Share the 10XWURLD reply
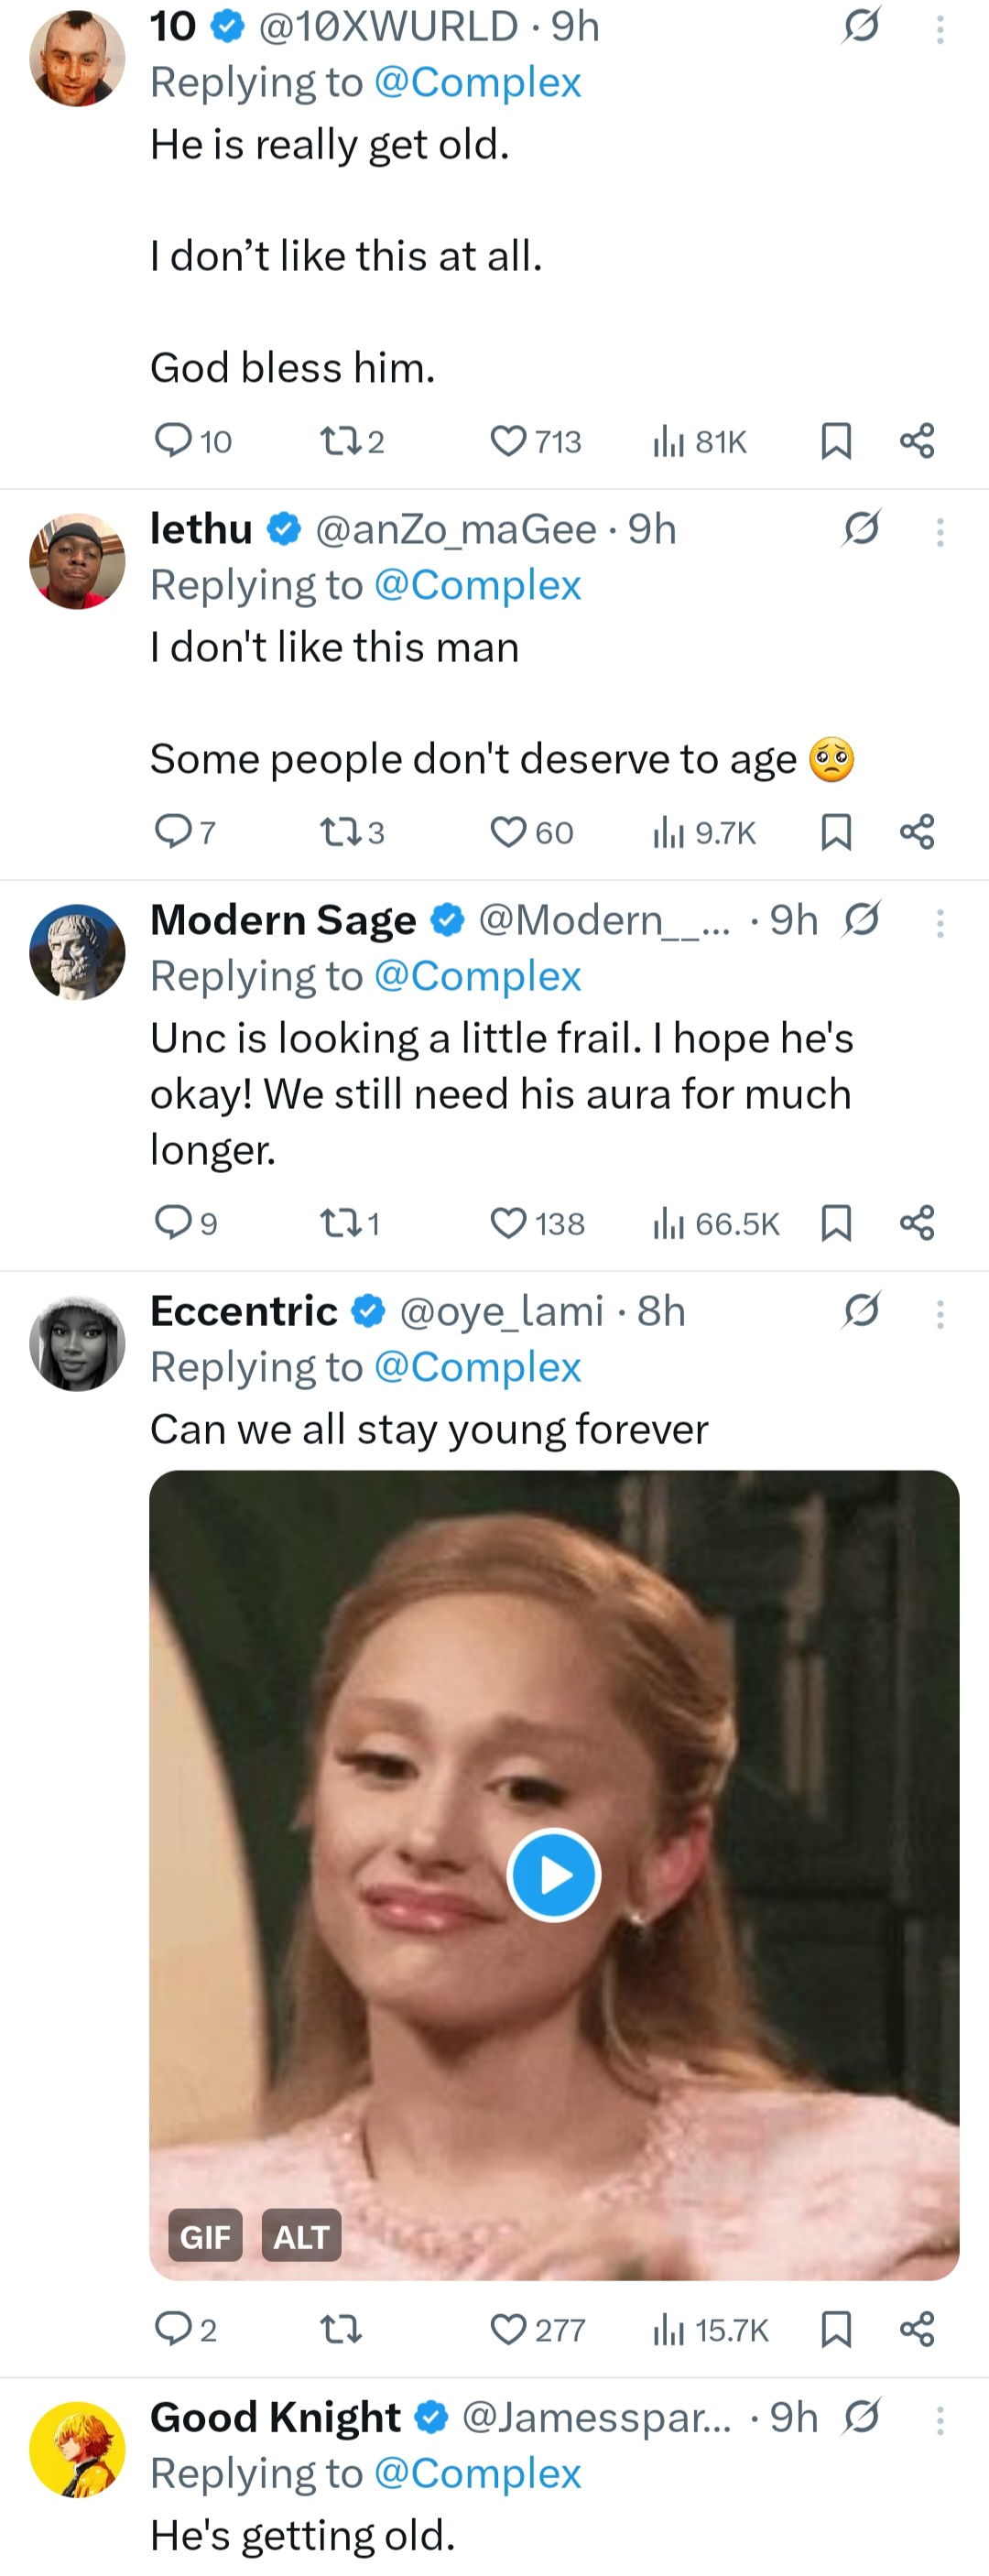Viewport: 989px width, 2576px height. (917, 441)
